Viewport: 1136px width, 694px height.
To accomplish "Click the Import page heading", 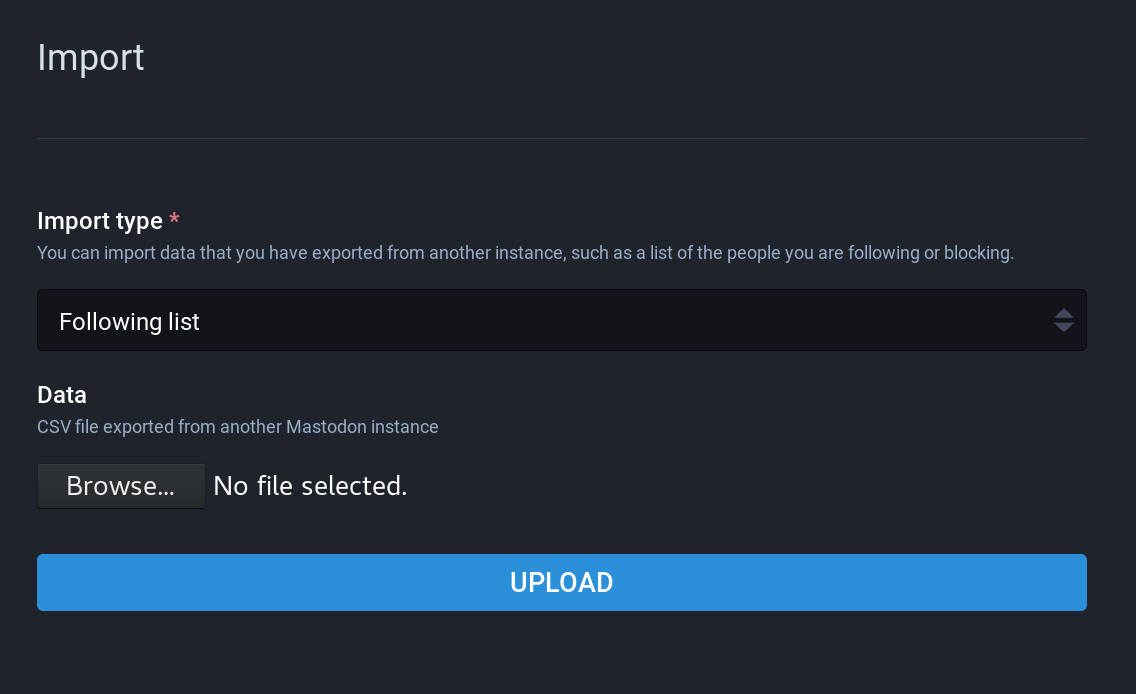I will [x=90, y=57].
